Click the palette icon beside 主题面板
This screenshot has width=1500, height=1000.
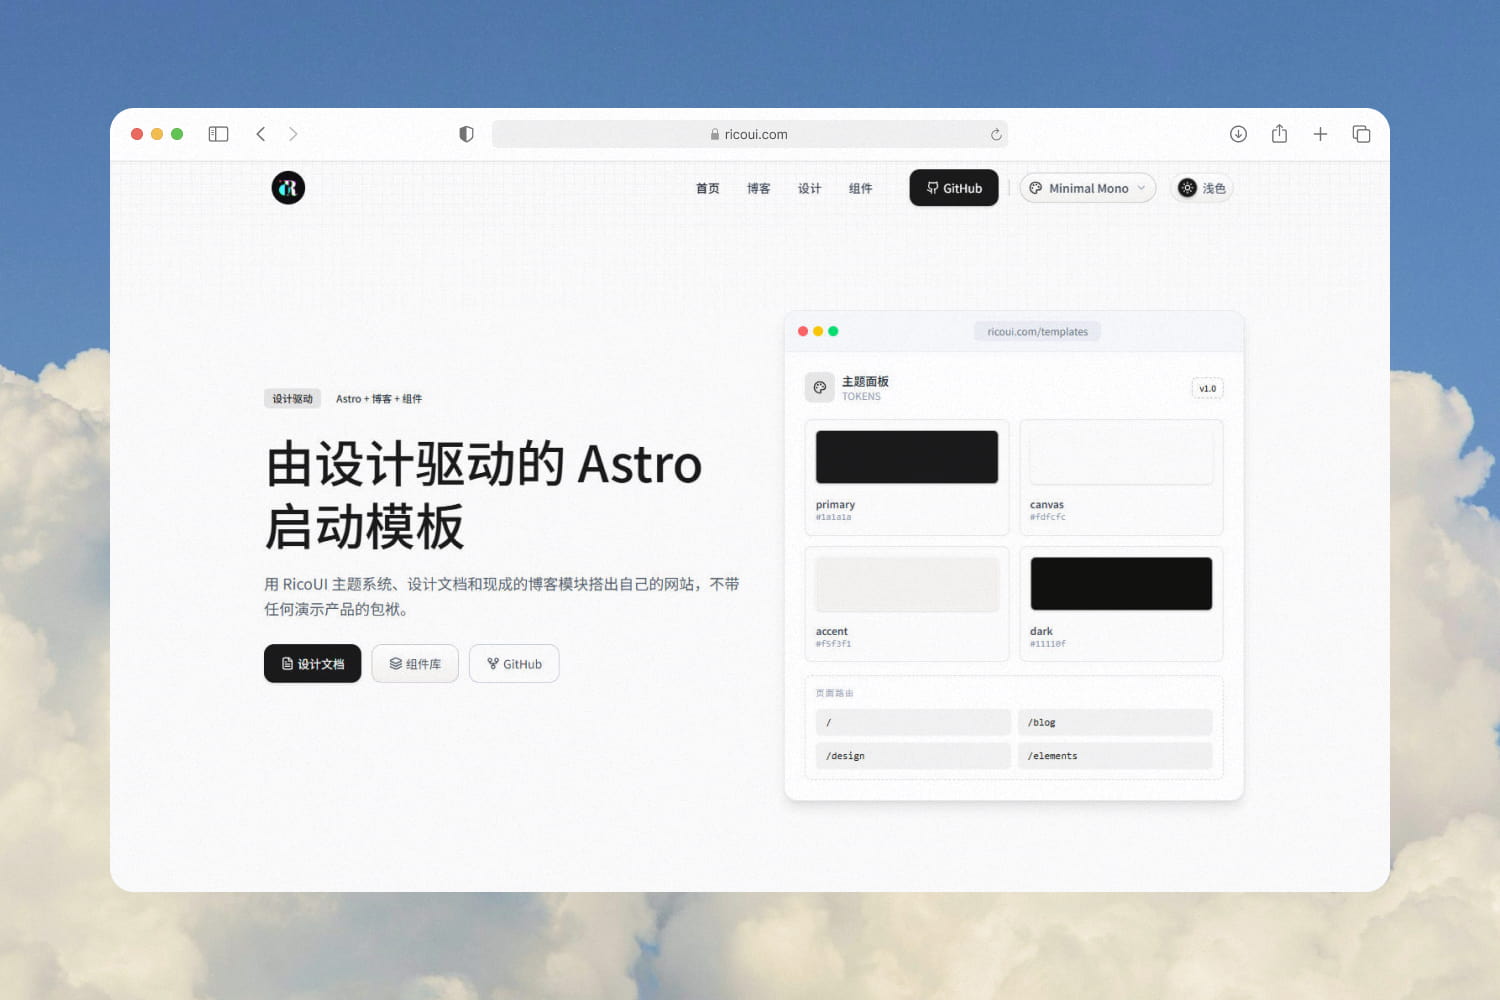(820, 388)
